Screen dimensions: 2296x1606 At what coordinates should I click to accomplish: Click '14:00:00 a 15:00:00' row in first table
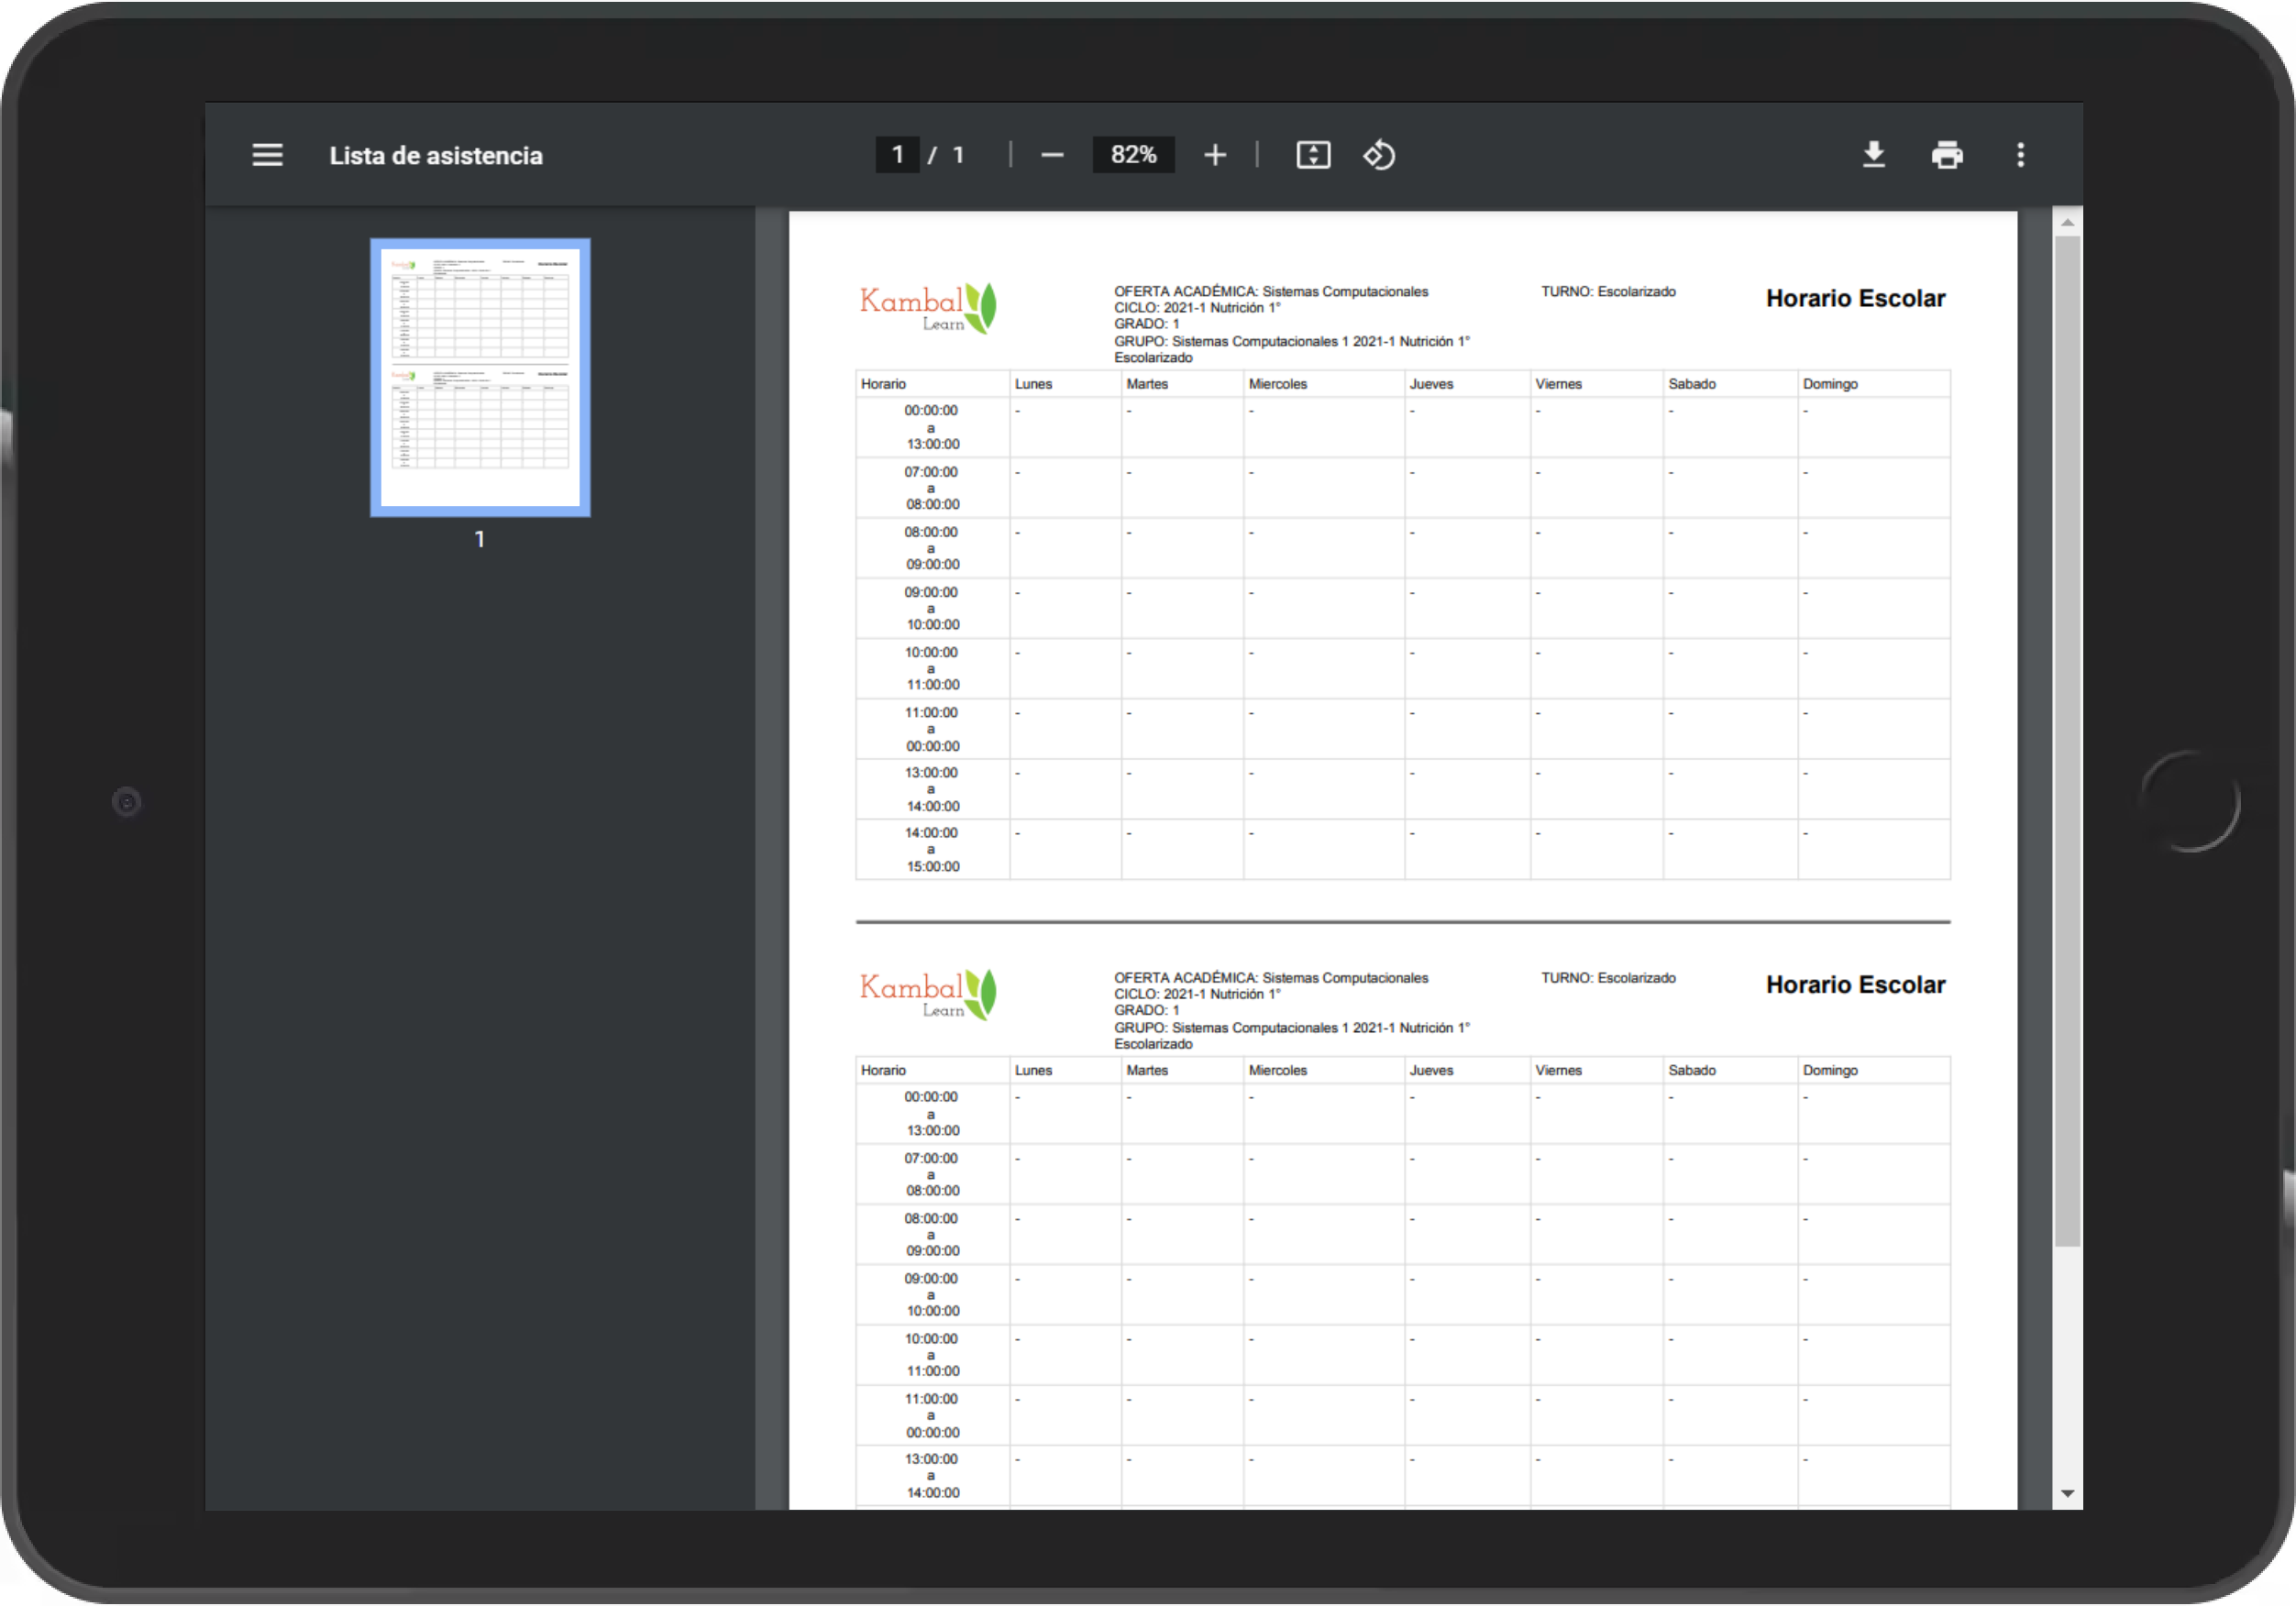click(x=1403, y=850)
